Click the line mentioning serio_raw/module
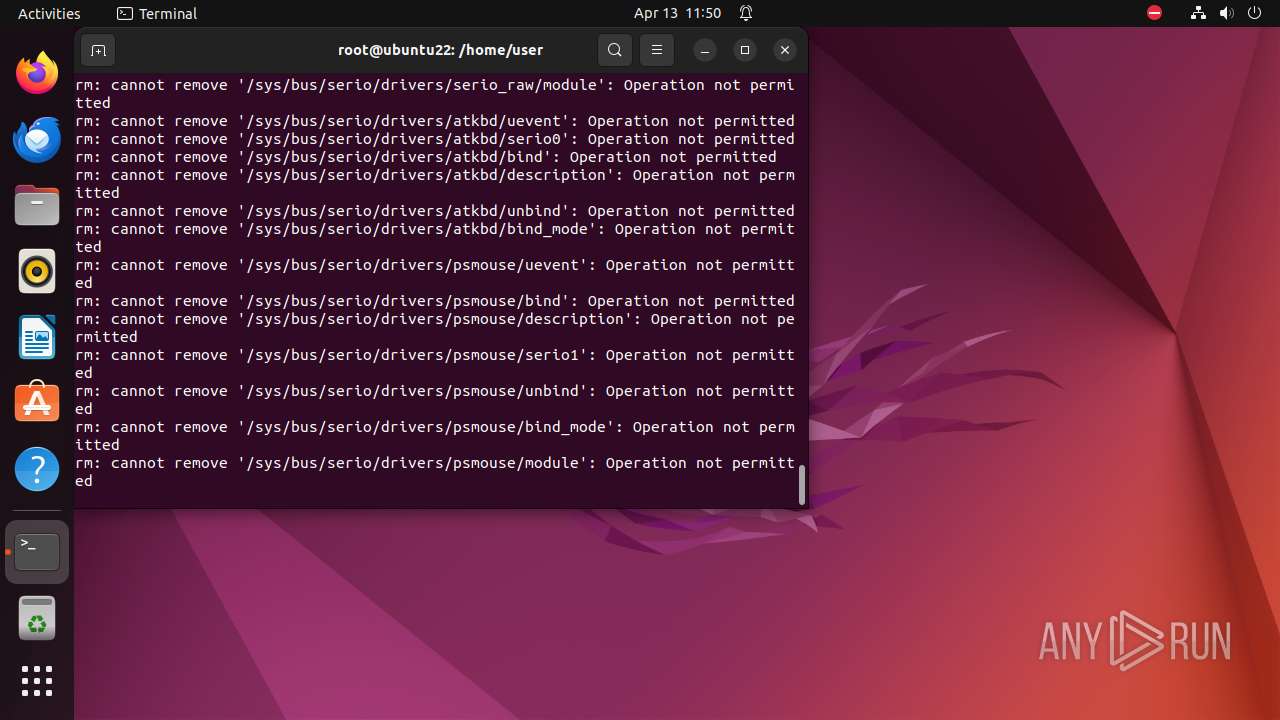The width and height of the screenshot is (1280, 720). tap(435, 94)
